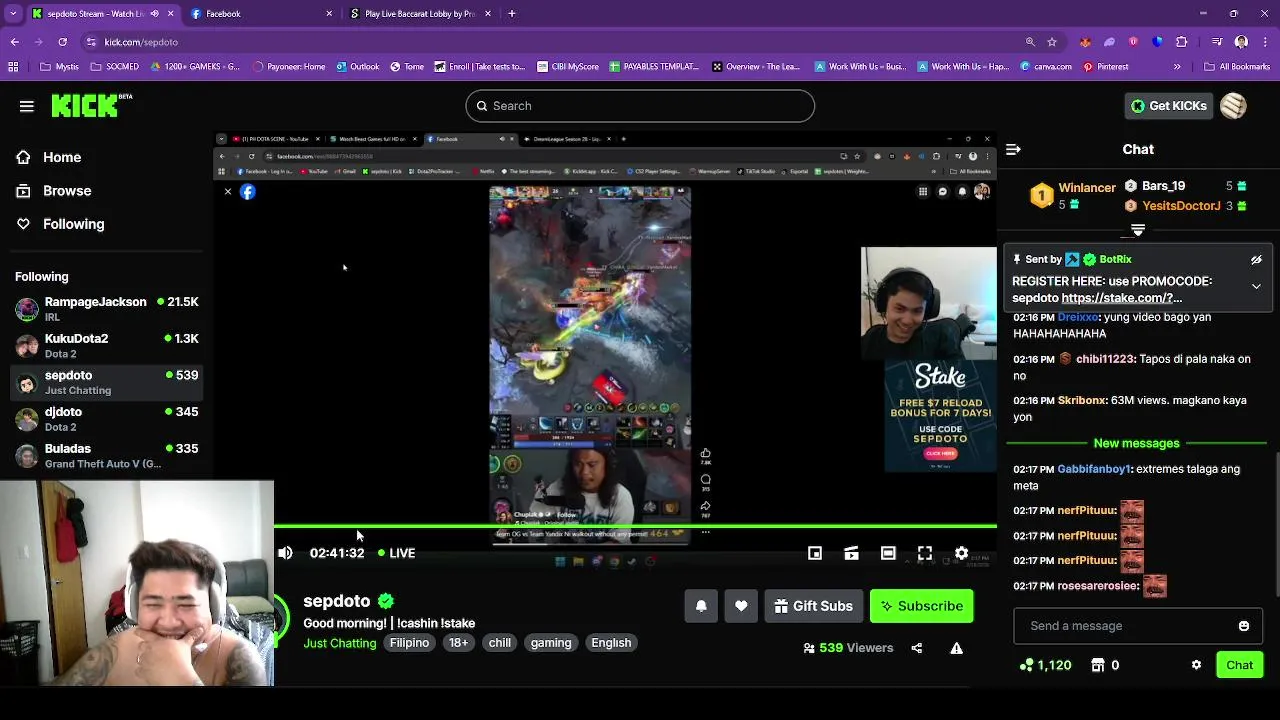This screenshot has height=720, width=1280.
Task: Select the Filipino tag
Action: coord(409,643)
